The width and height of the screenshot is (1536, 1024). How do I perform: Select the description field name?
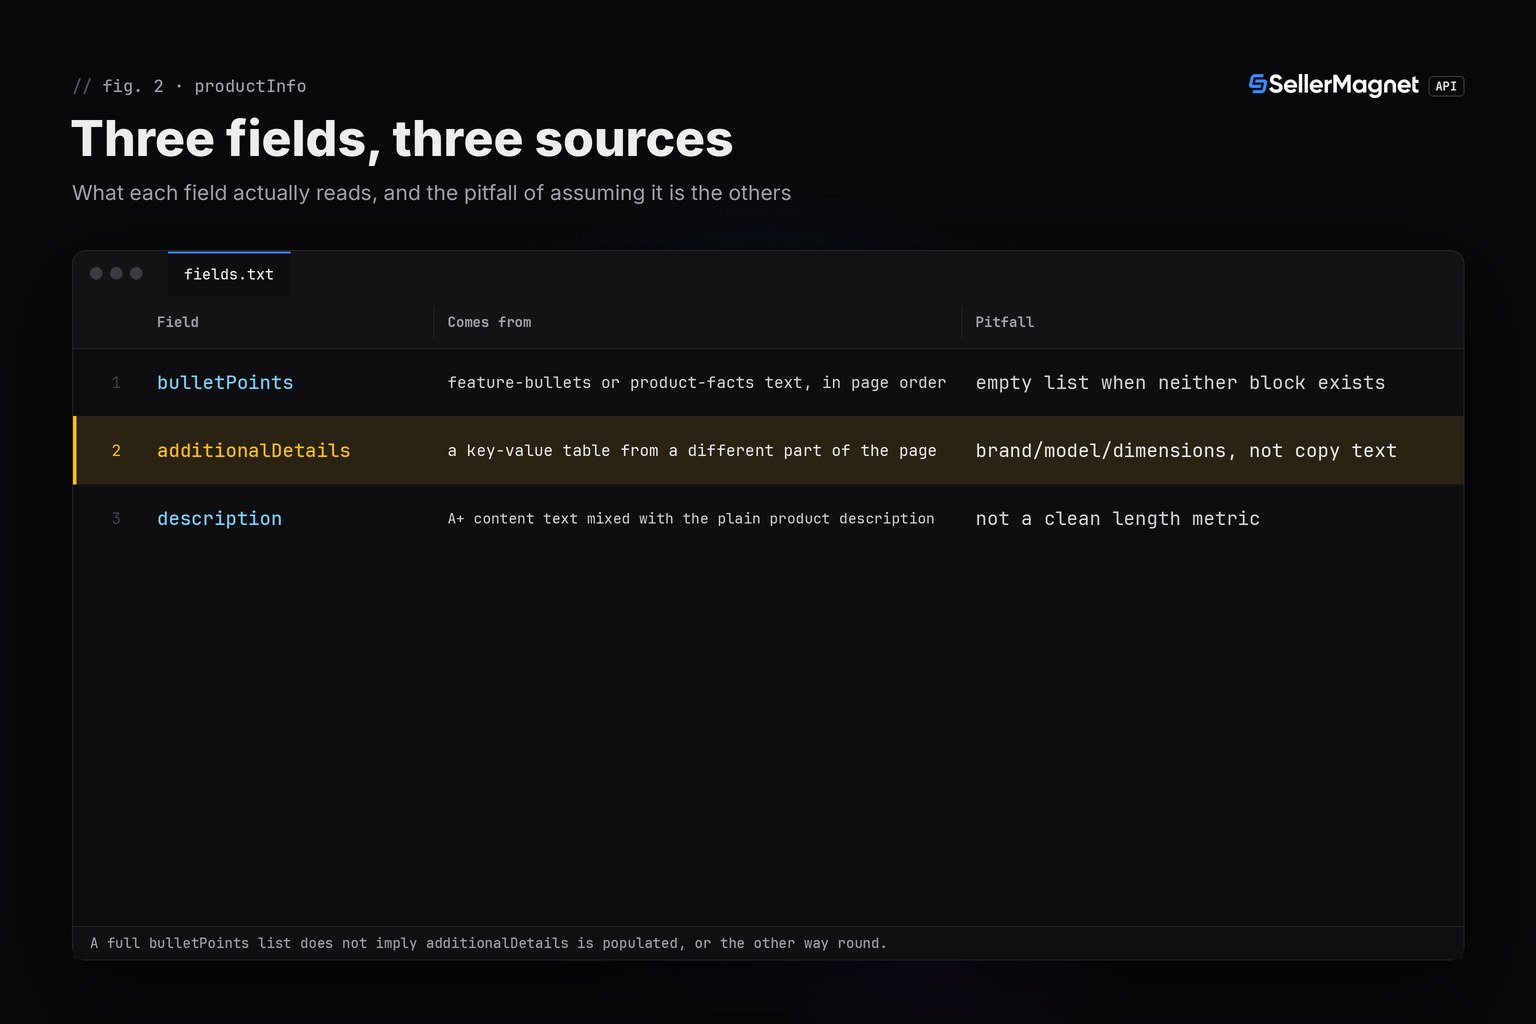coord(220,519)
